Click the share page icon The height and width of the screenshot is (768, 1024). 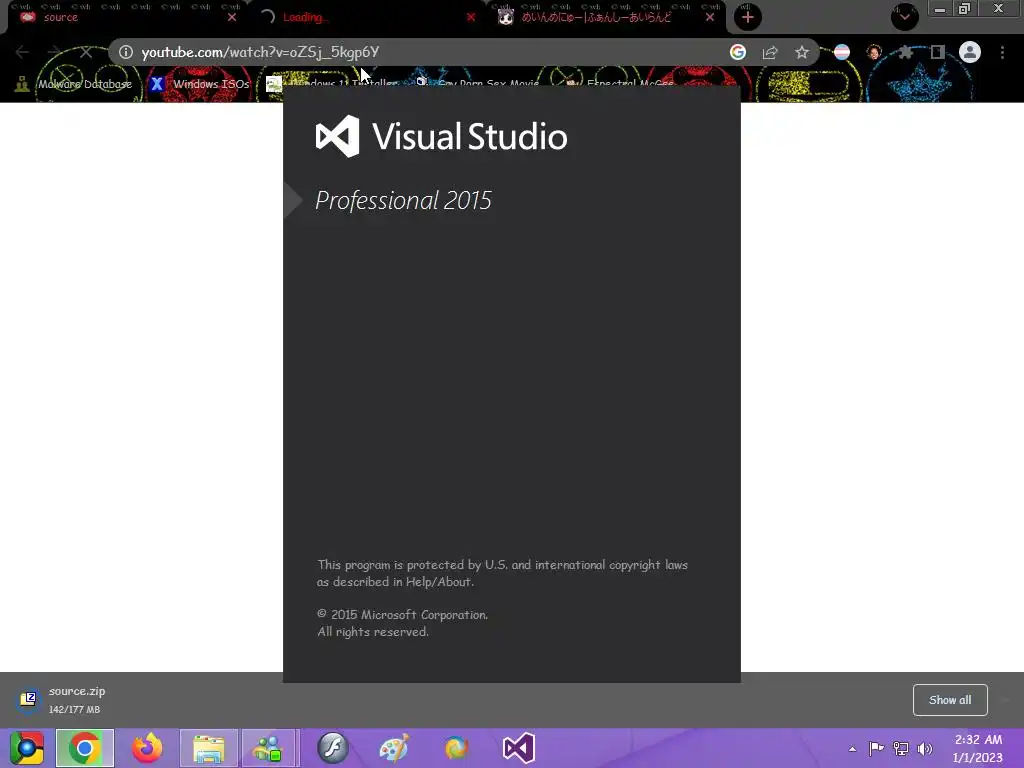pos(770,52)
